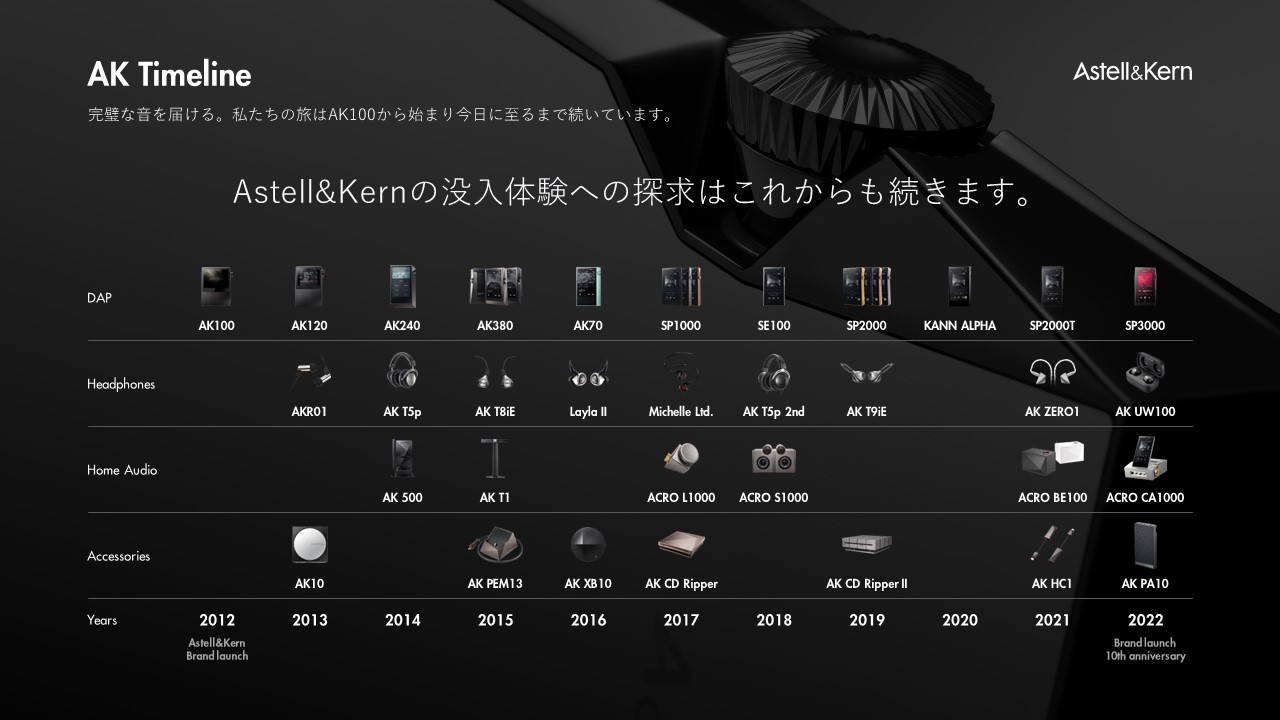The height and width of the screenshot is (720, 1280).
Task: Open the AK240 player image
Action: 402,287
